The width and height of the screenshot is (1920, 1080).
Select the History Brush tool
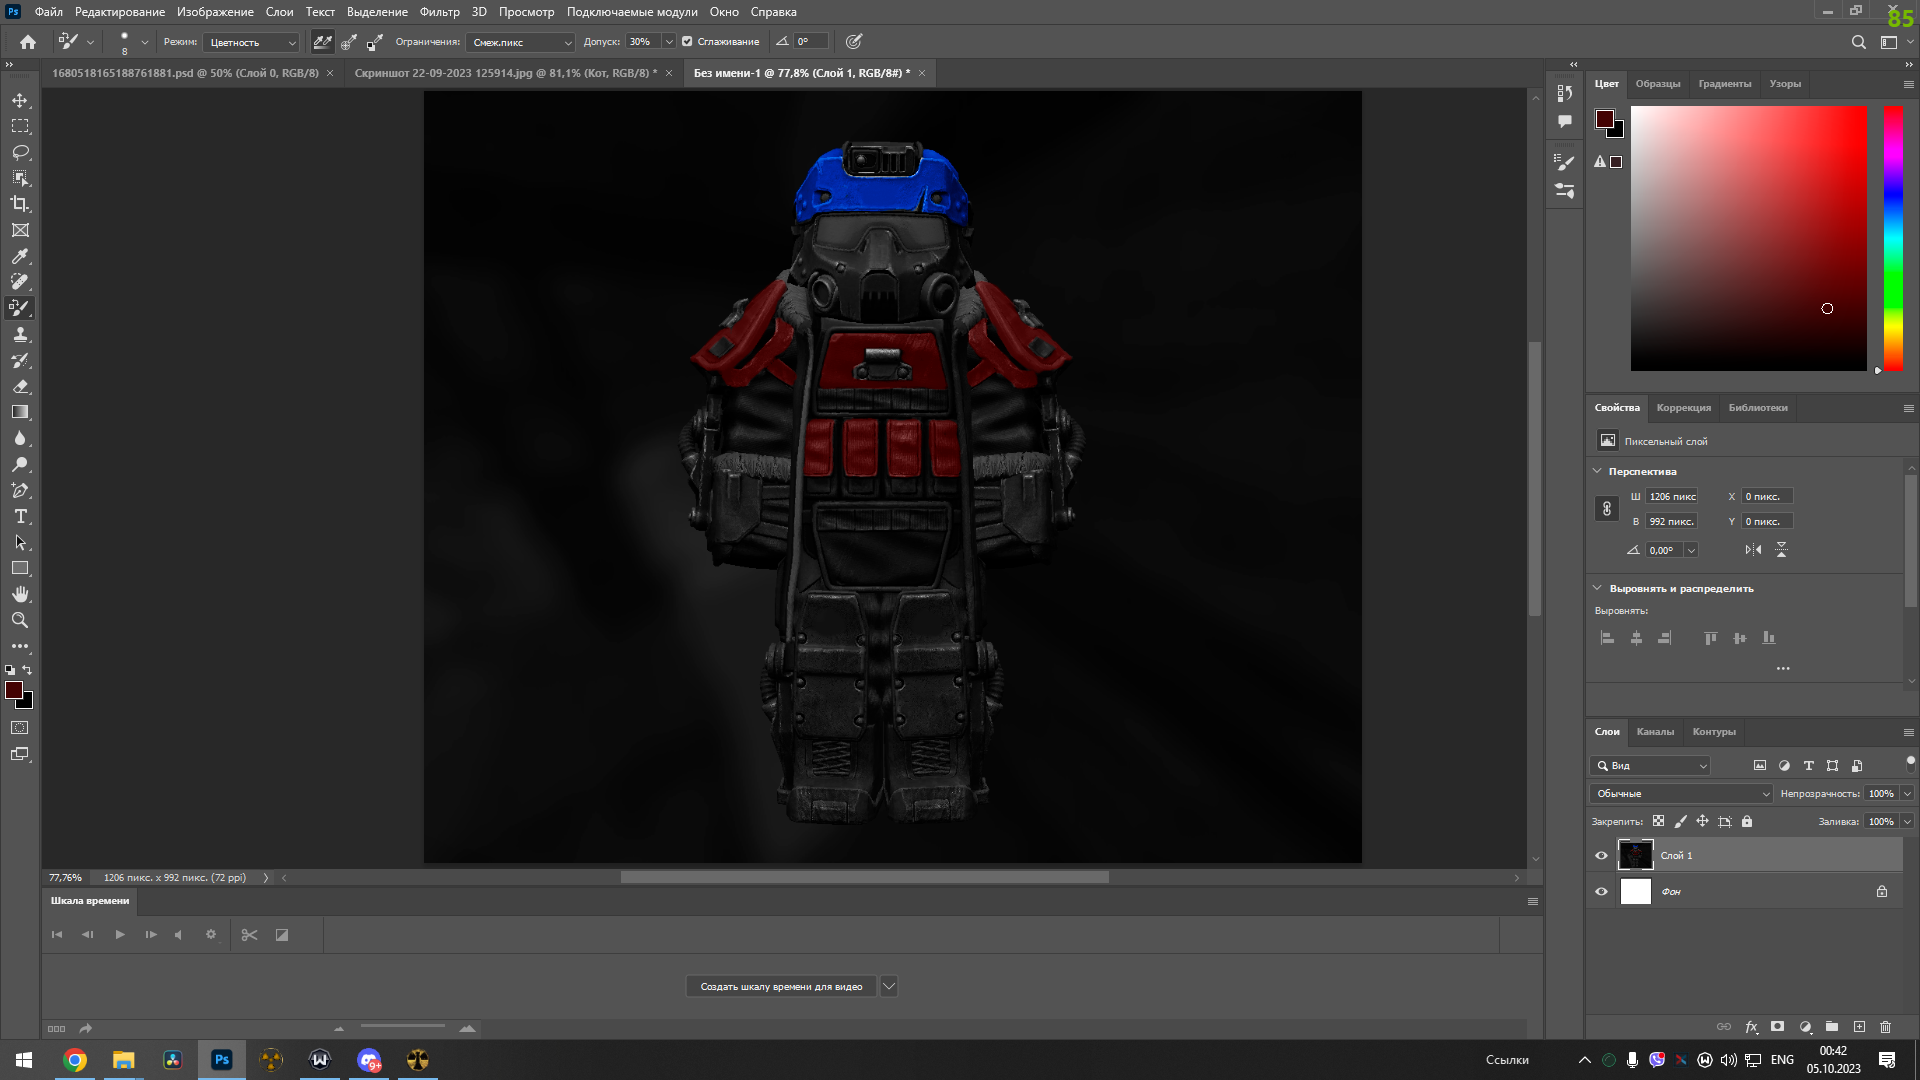pyautogui.click(x=20, y=360)
